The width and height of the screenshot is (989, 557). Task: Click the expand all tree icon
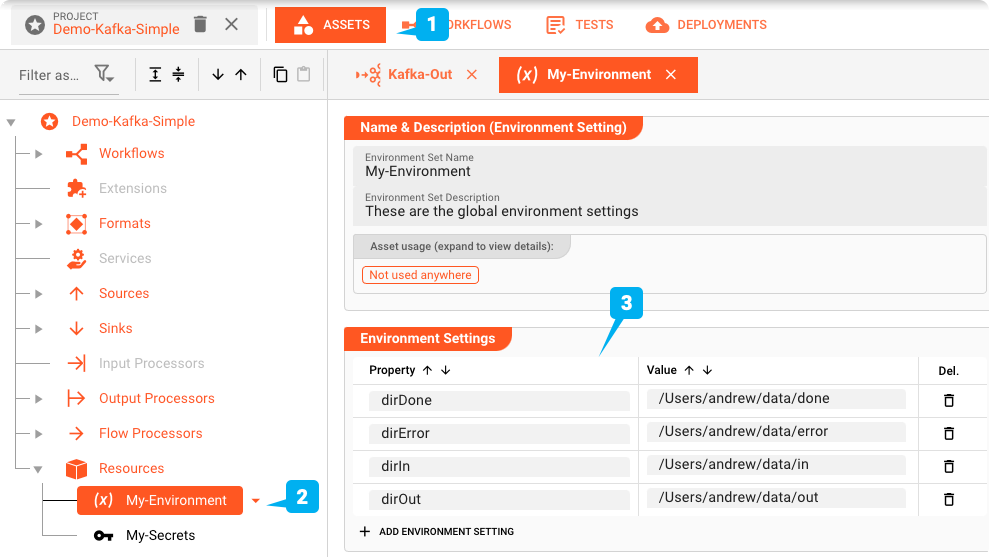point(155,75)
